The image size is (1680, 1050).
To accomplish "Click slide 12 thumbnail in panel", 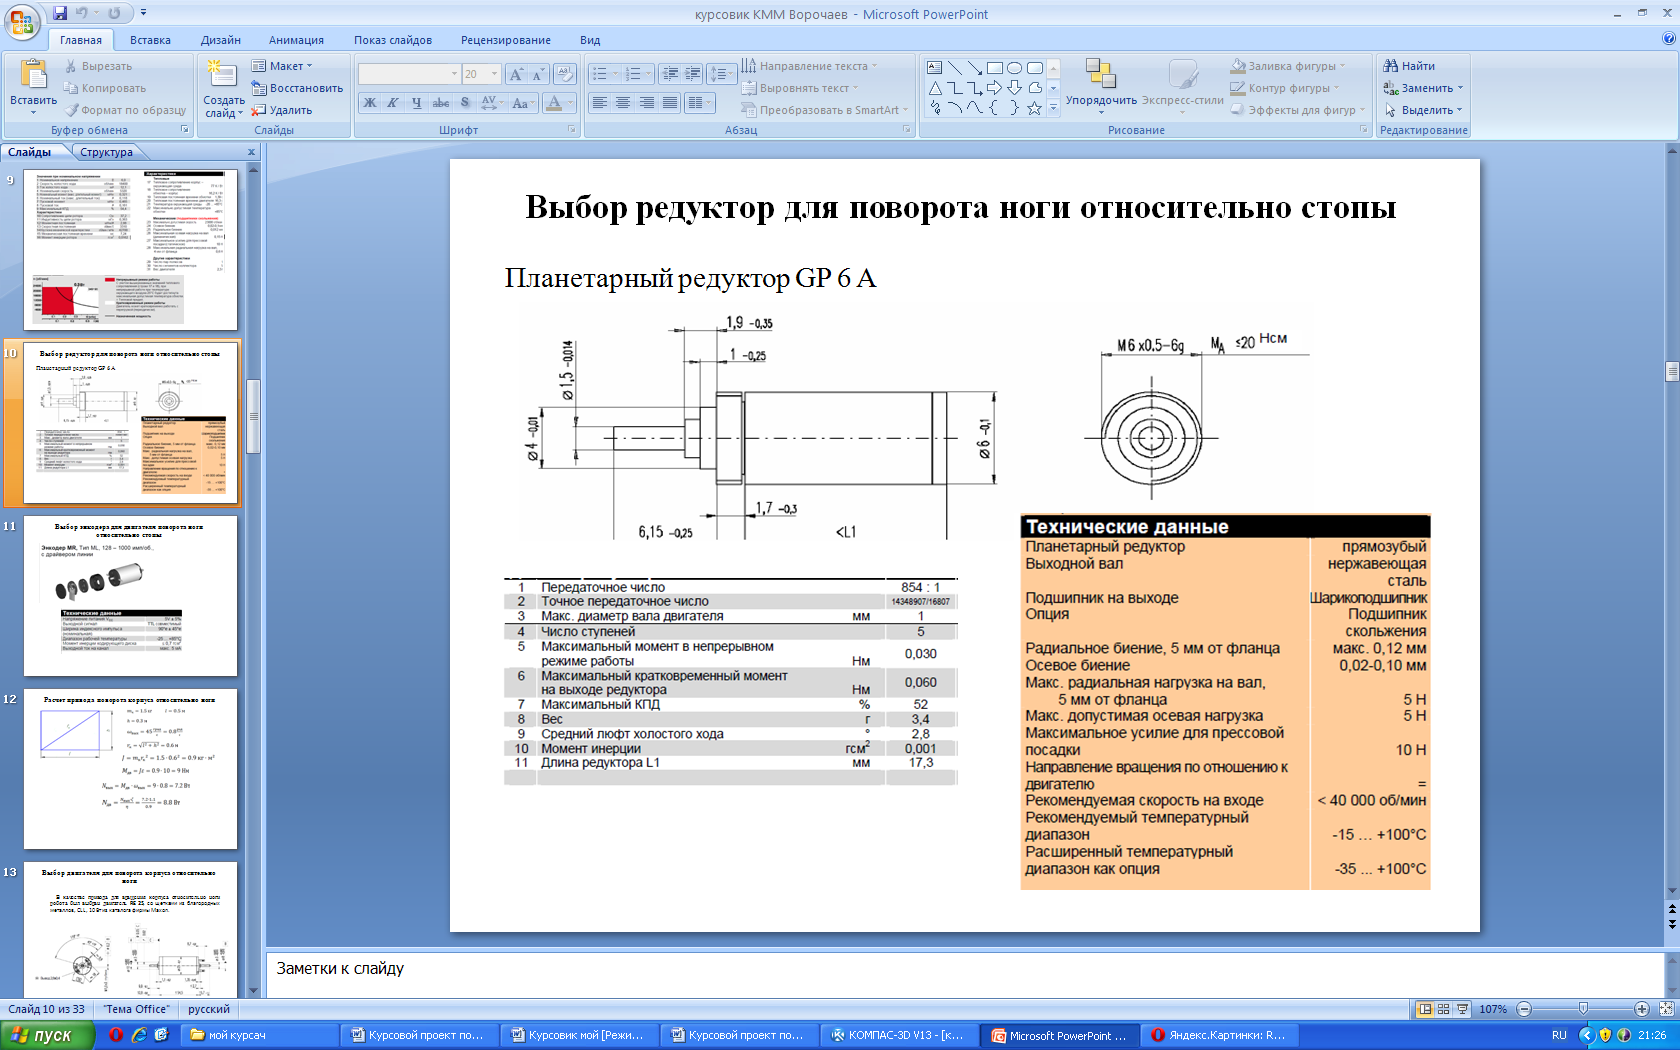I will point(131,769).
